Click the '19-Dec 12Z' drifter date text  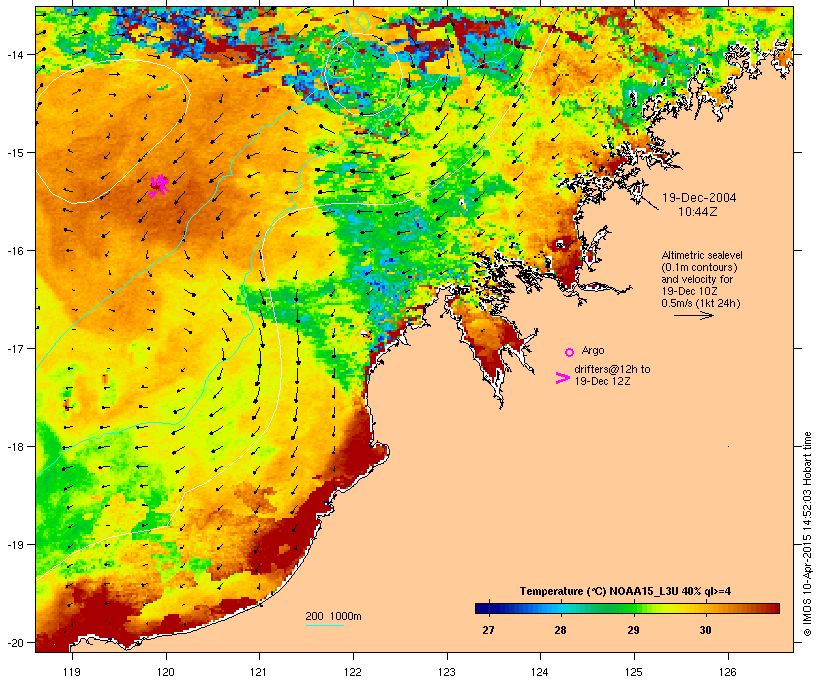point(602,381)
